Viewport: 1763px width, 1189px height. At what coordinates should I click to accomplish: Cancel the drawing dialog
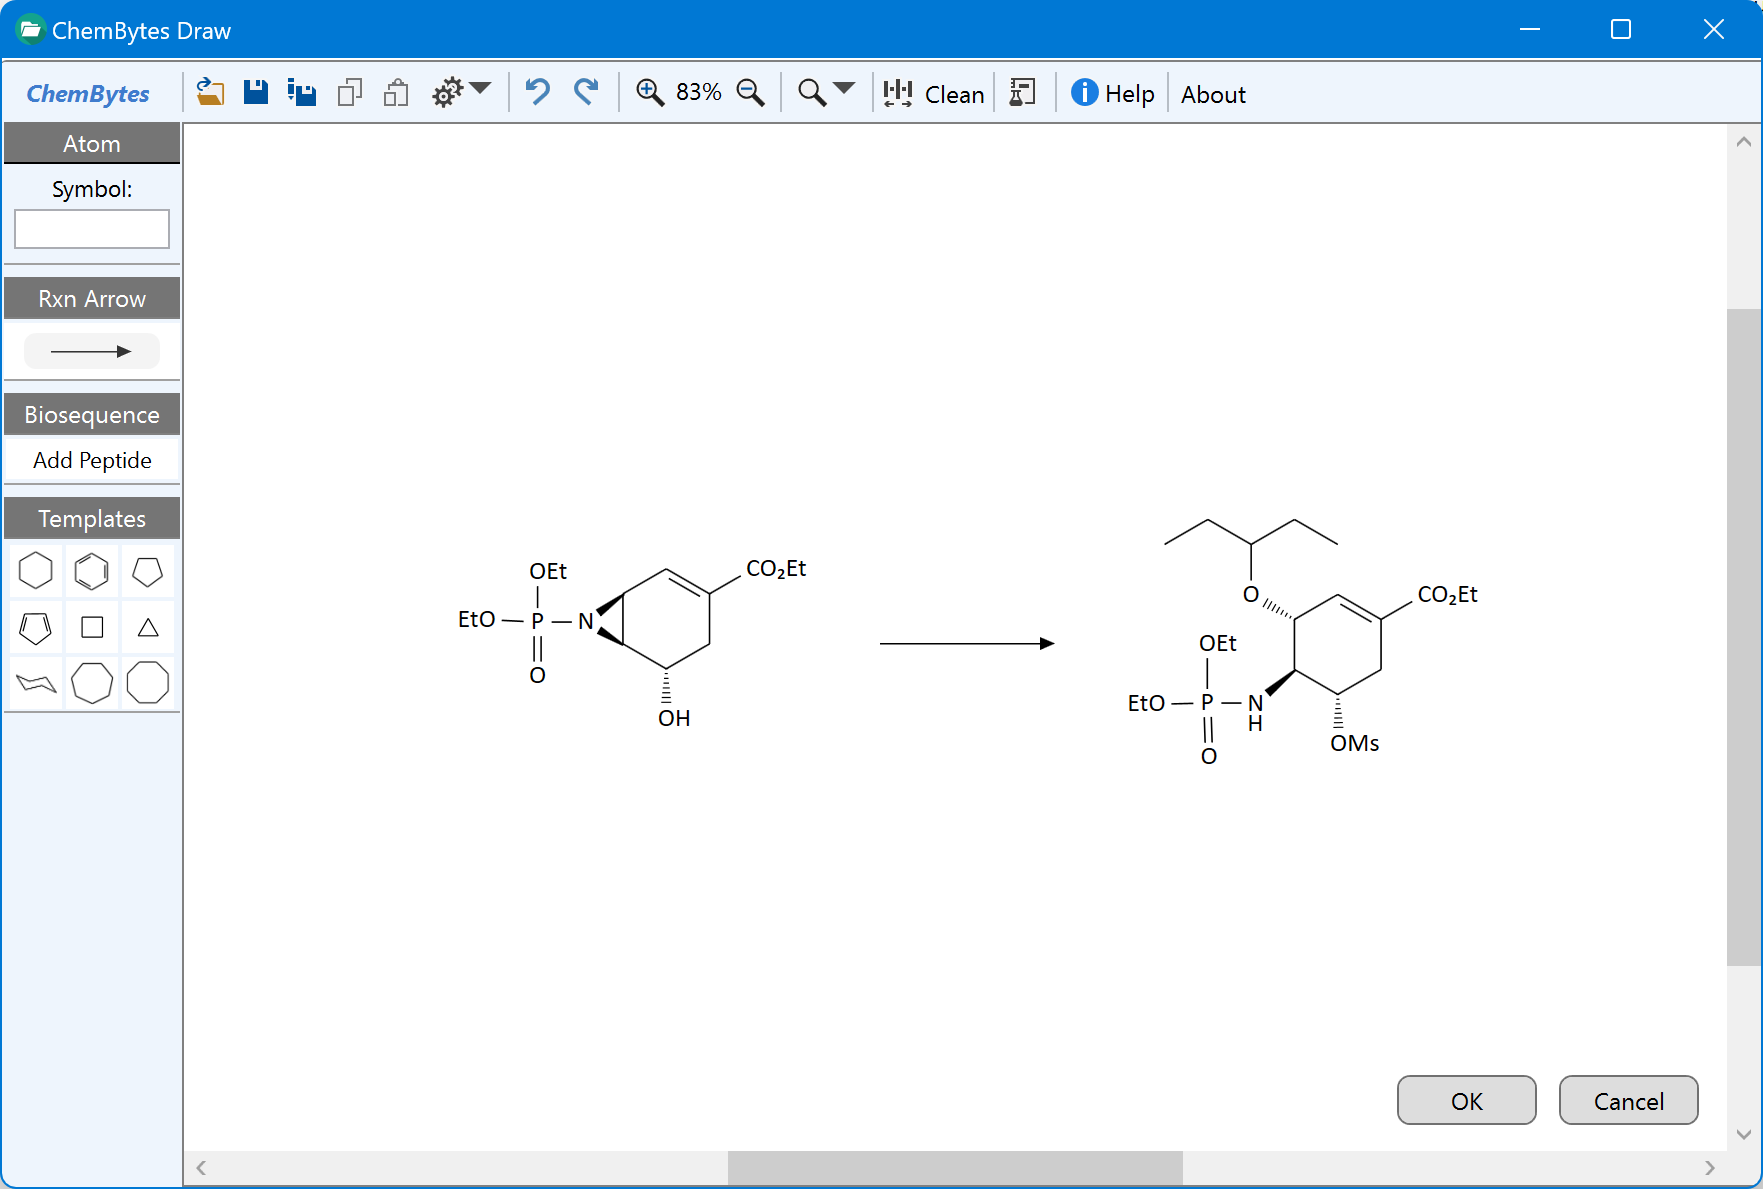point(1629,1101)
